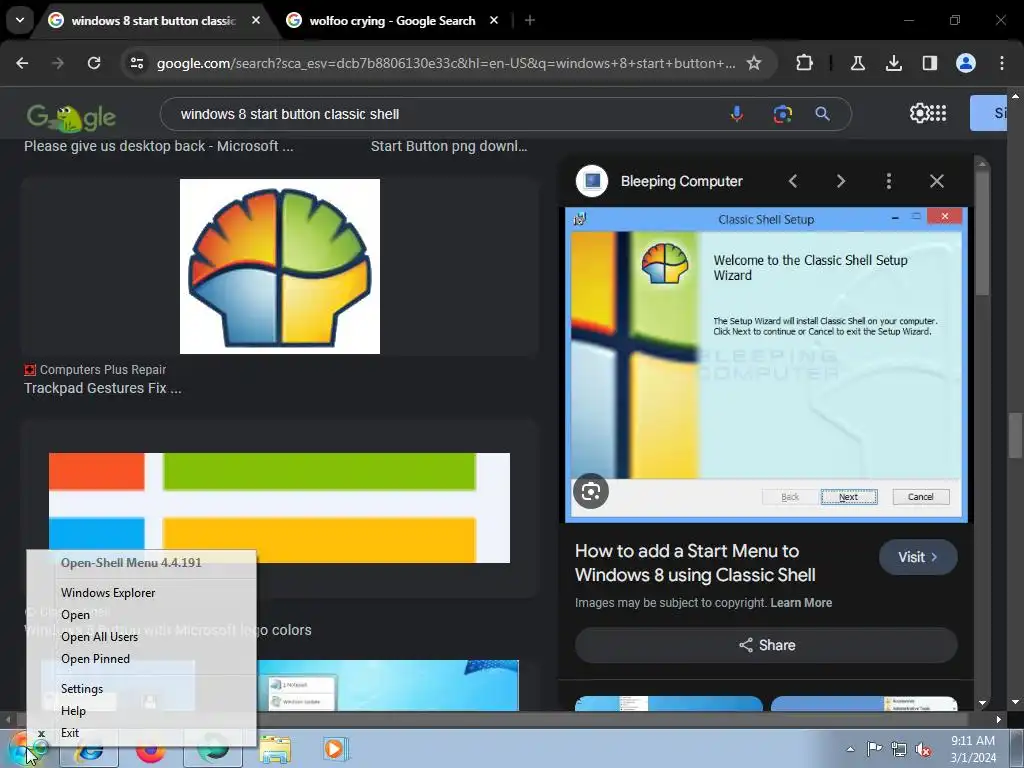Open Microsoft logo colors image result
The height and width of the screenshot is (768, 1024).
tap(280, 507)
